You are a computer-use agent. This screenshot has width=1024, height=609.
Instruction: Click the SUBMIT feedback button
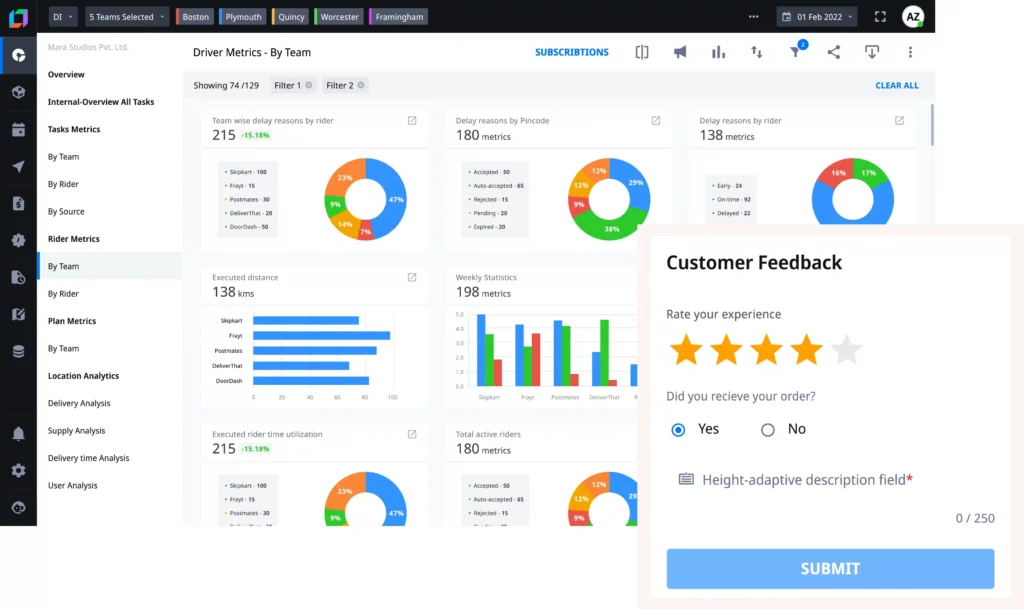pos(830,568)
